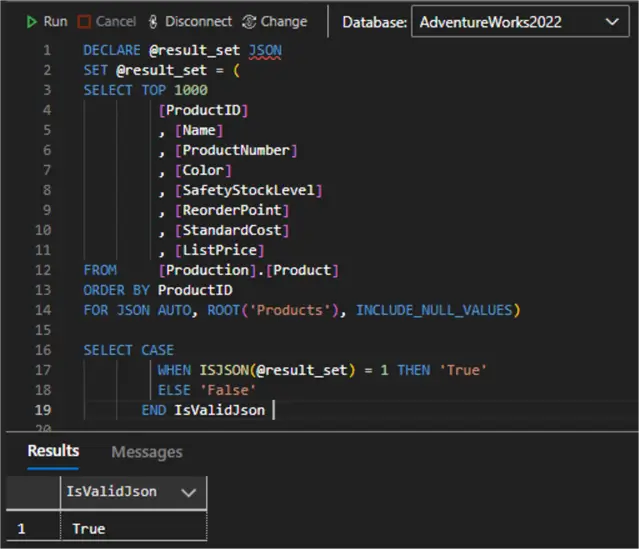Click the [ProductNumber] column in code
Image resolution: width=639 pixels, height=549 pixels.
click(x=236, y=150)
